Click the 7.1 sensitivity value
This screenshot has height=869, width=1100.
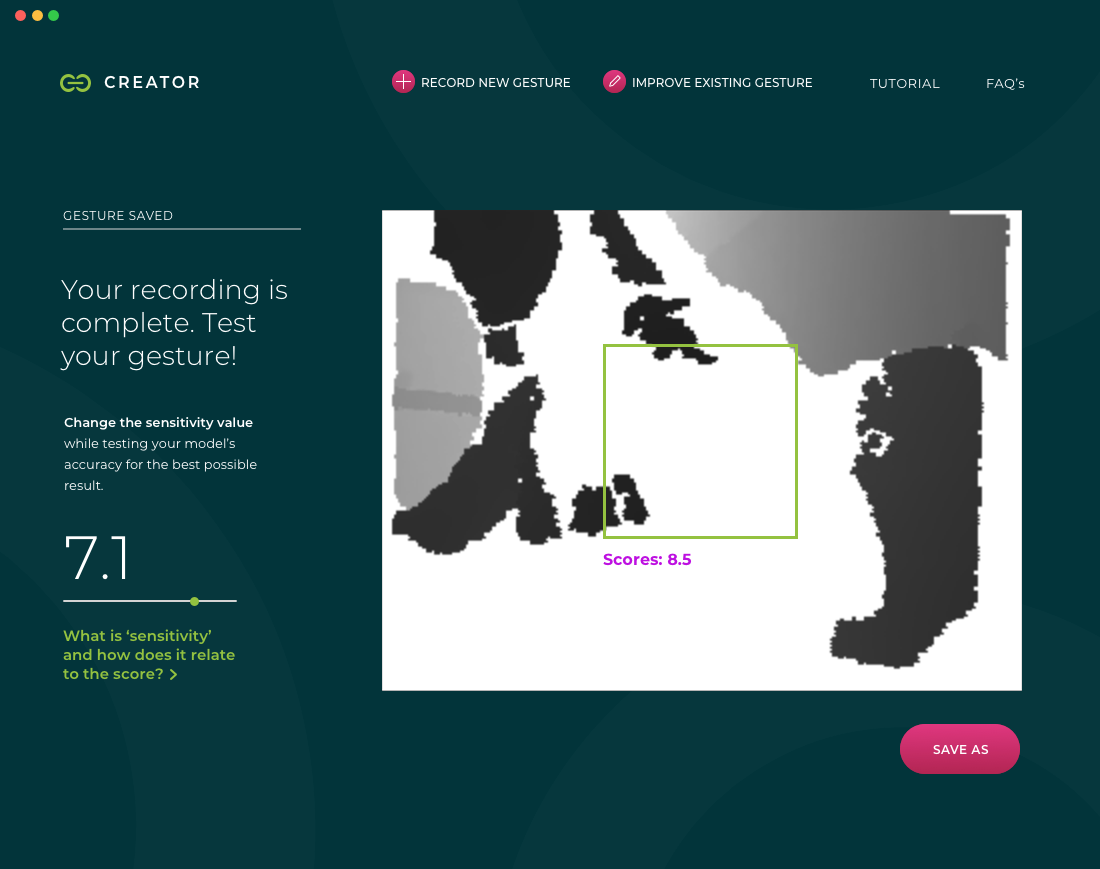[x=96, y=558]
